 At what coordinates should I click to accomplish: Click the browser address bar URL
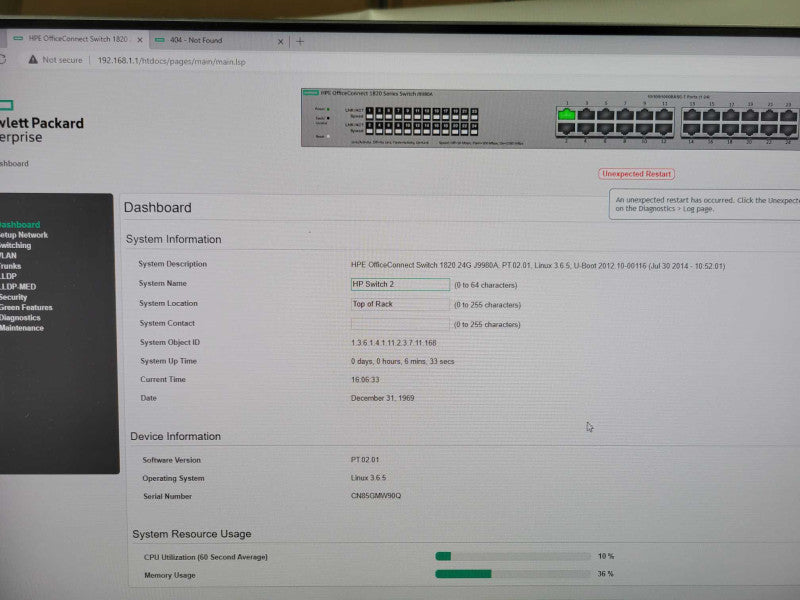point(171,61)
